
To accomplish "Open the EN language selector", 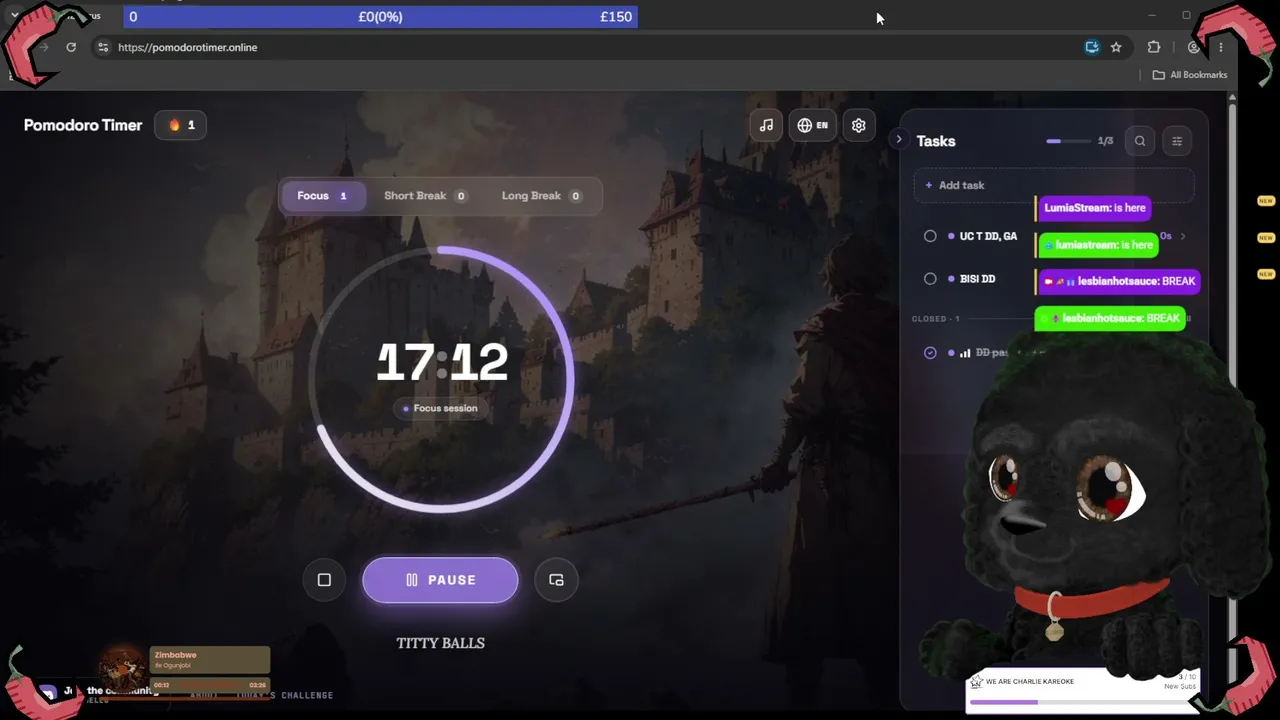I will (812, 125).
